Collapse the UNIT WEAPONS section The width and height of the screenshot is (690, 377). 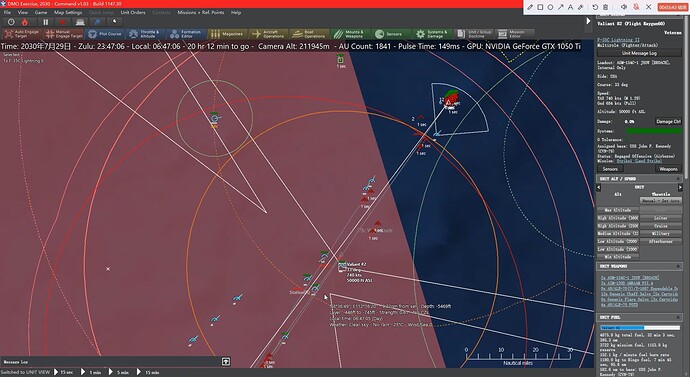tap(678, 266)
